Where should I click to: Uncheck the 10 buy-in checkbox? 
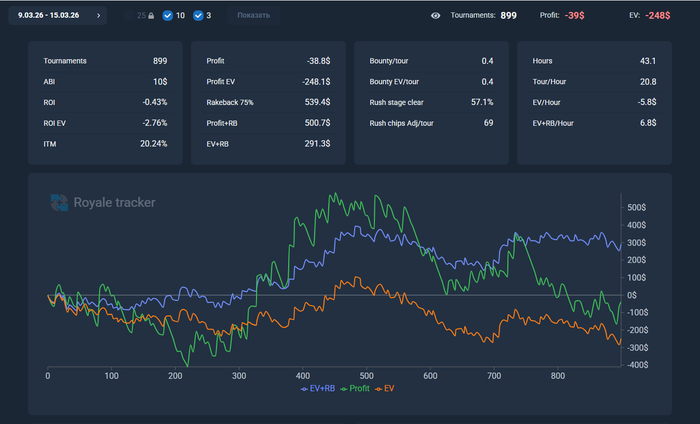pos(167,16)
